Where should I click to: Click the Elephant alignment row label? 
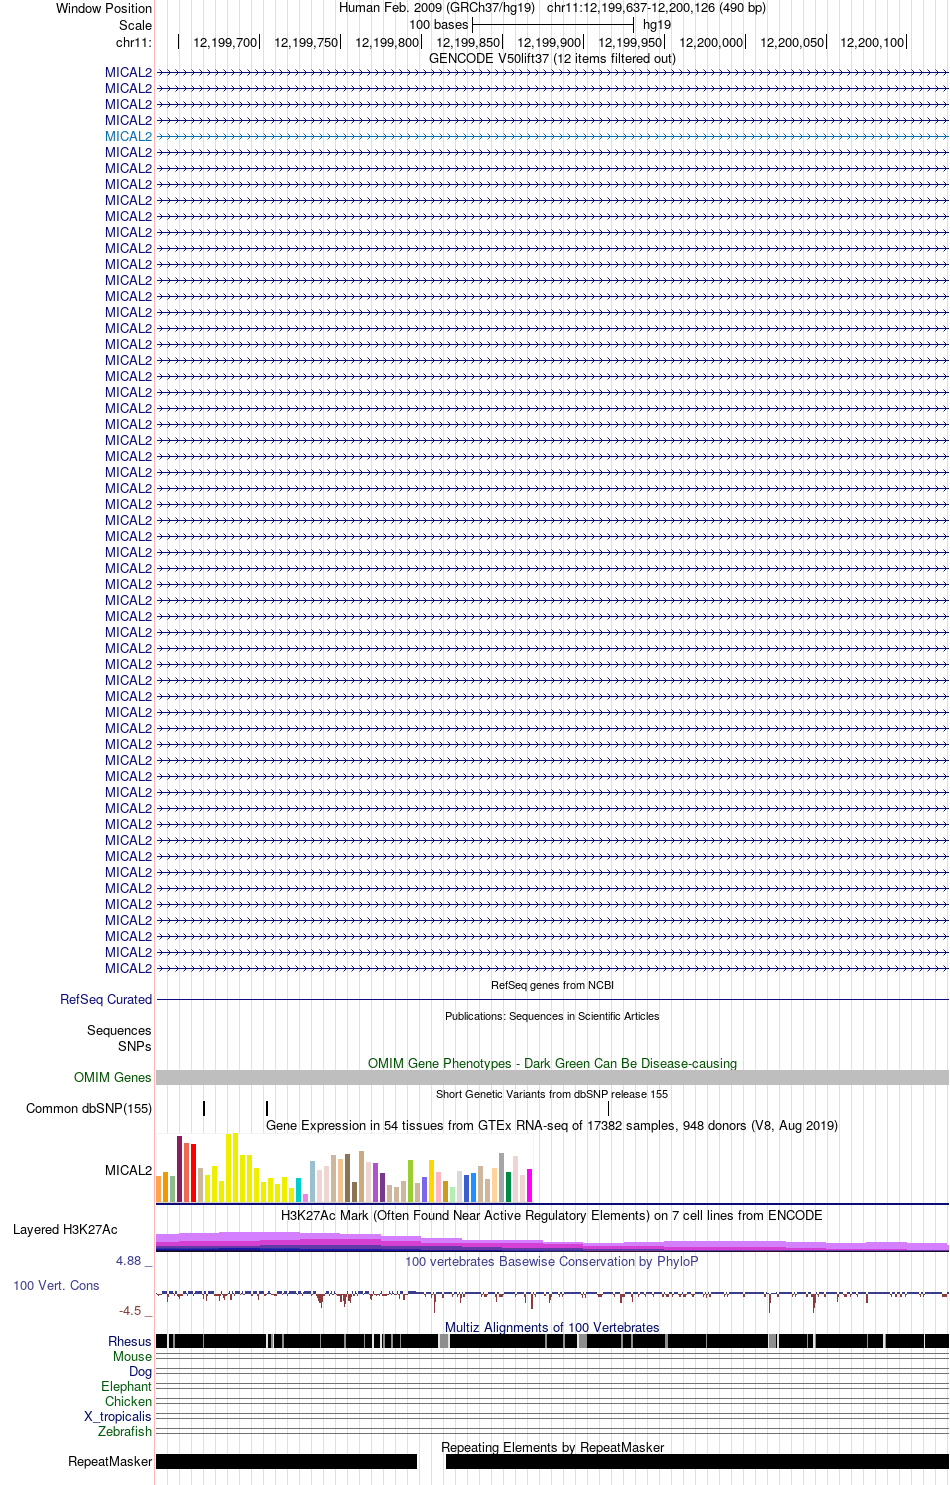[x=126, y=1386]
